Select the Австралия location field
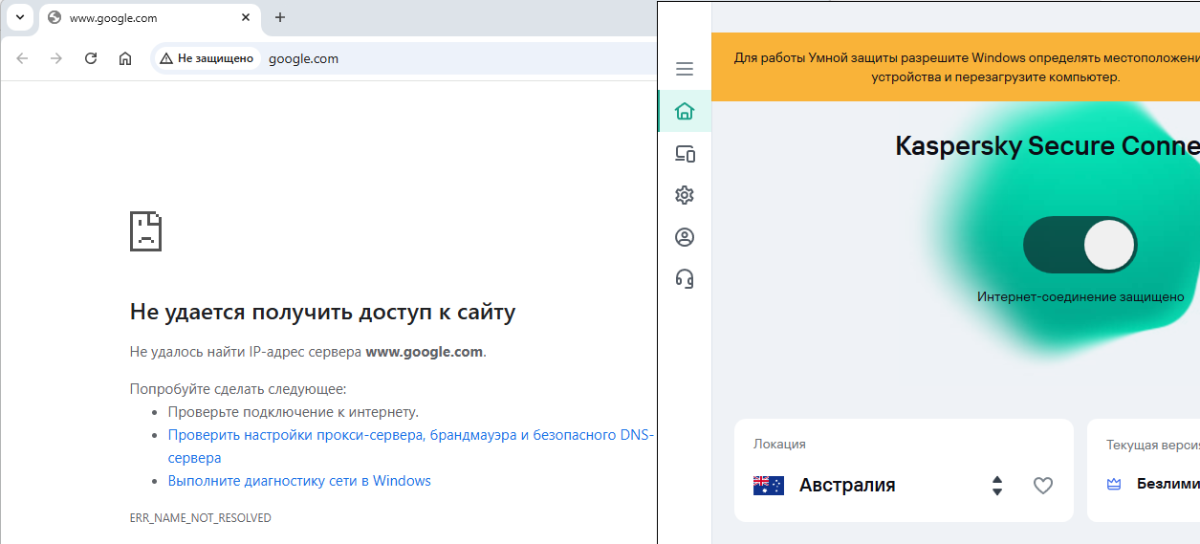1200x544 pixels. click(846, 486)
